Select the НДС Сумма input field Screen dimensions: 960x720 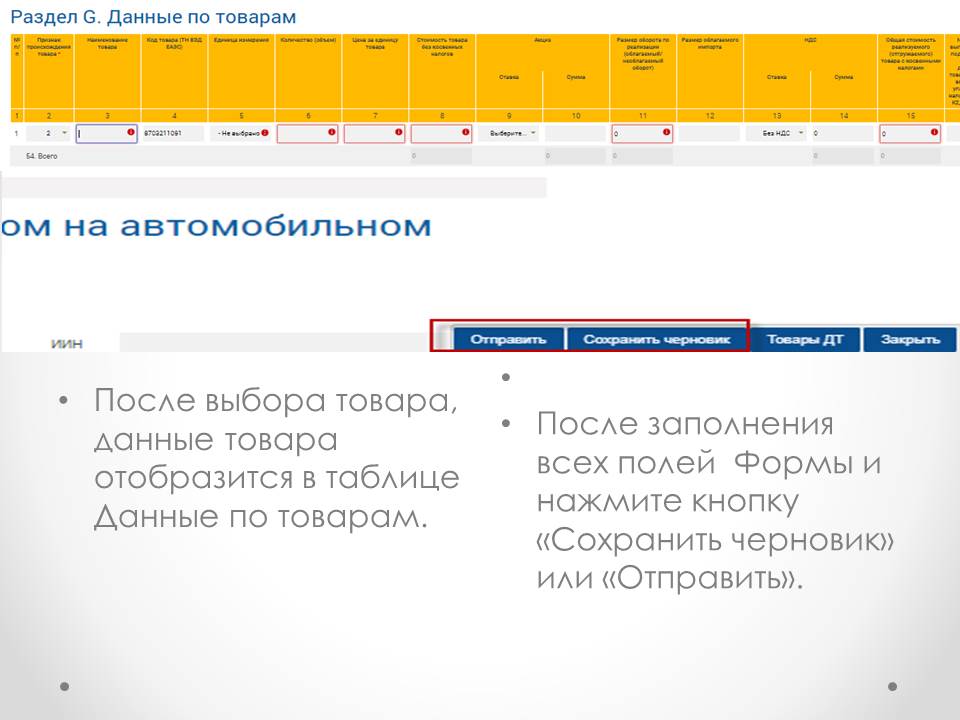pos(841,133)
